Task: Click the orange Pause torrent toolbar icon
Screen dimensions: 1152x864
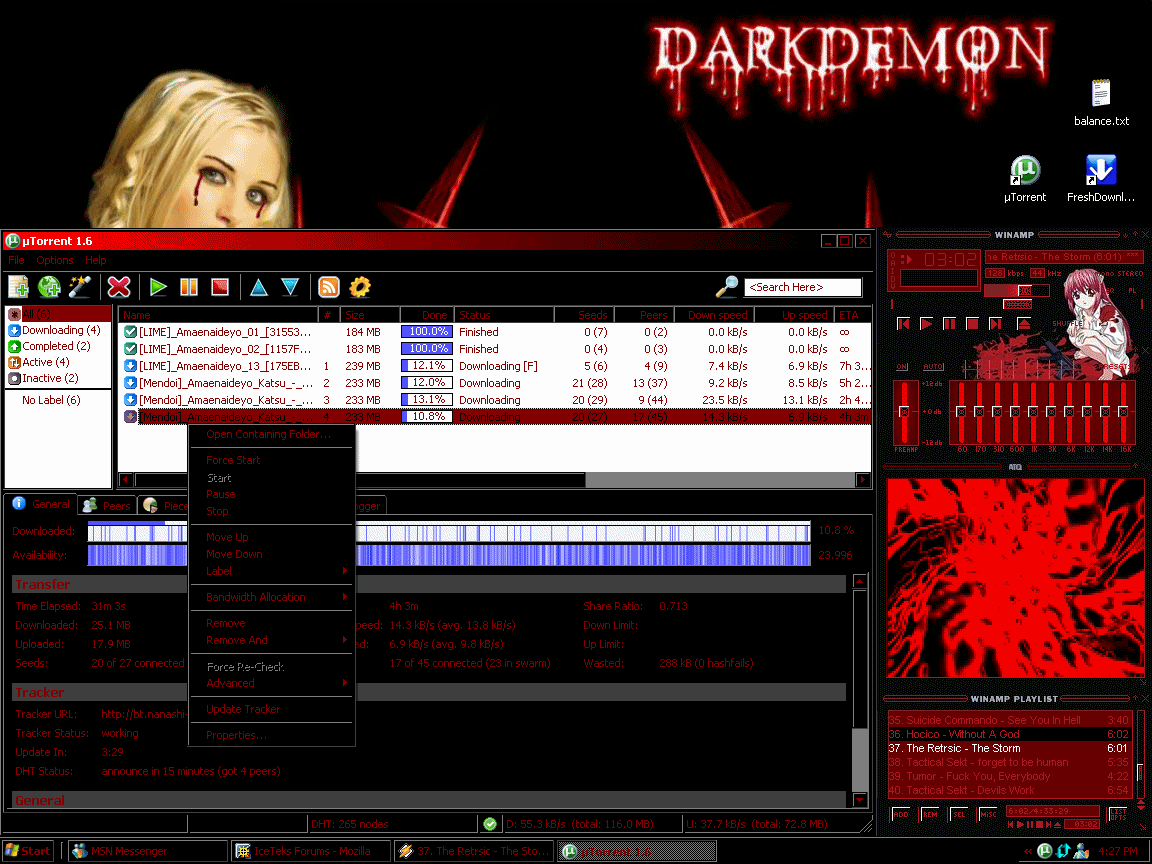Action: coord(189,287)
